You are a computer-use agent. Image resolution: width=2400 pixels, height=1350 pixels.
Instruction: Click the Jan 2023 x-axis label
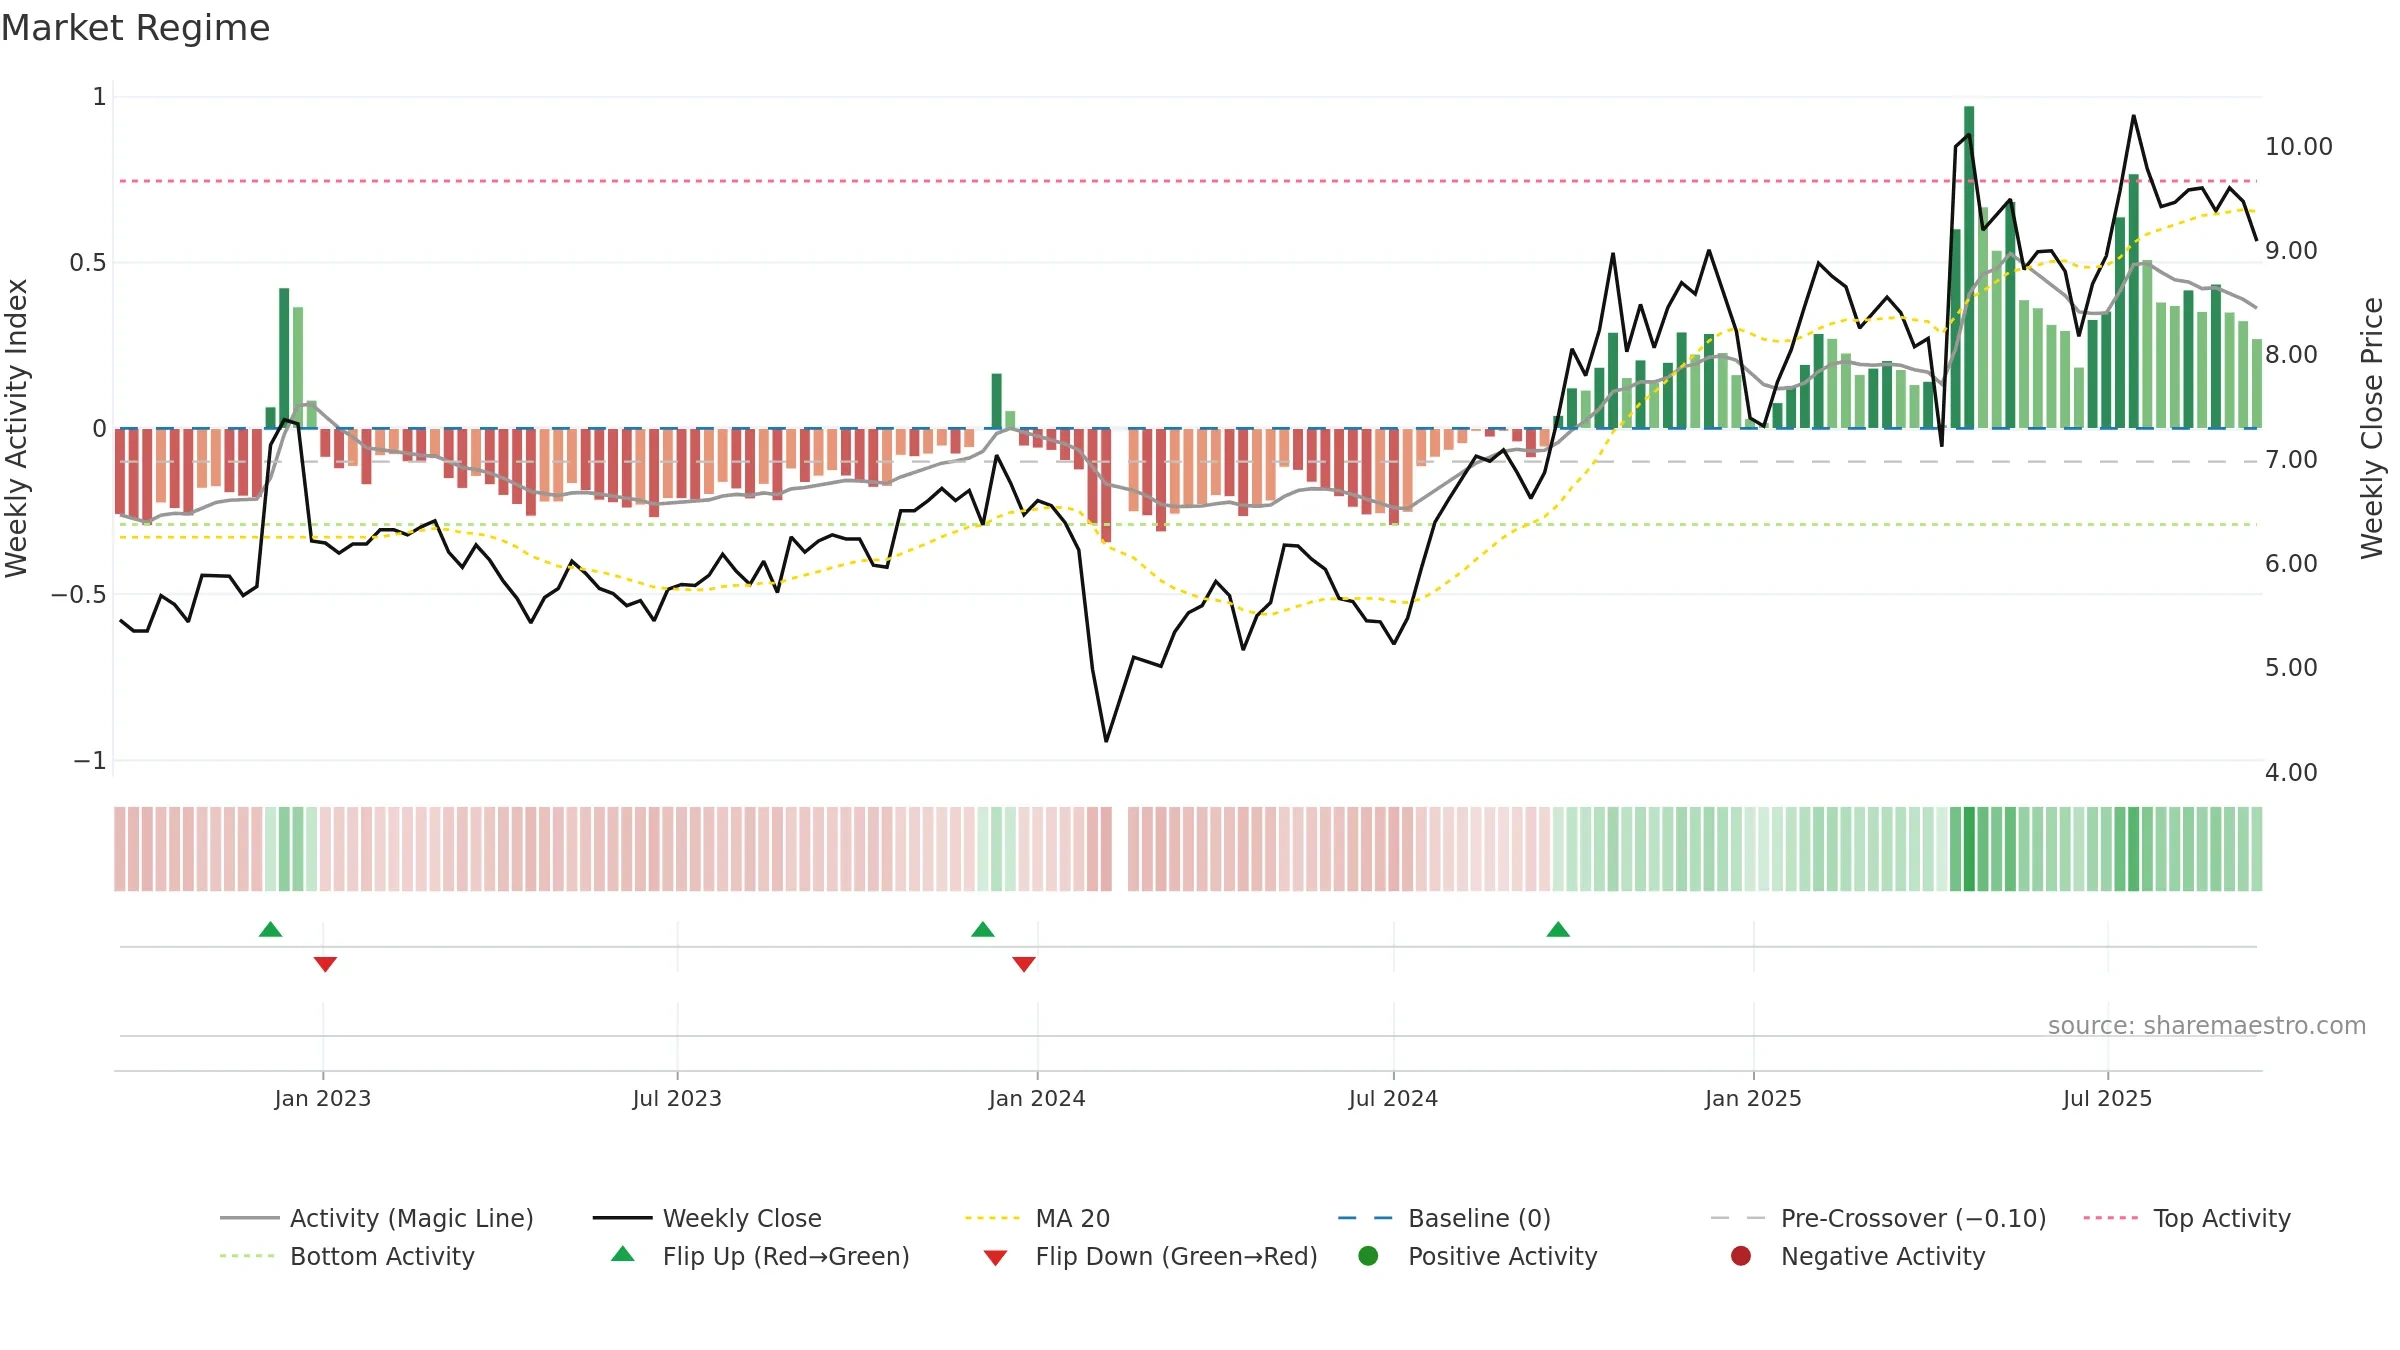[322, 1098]
